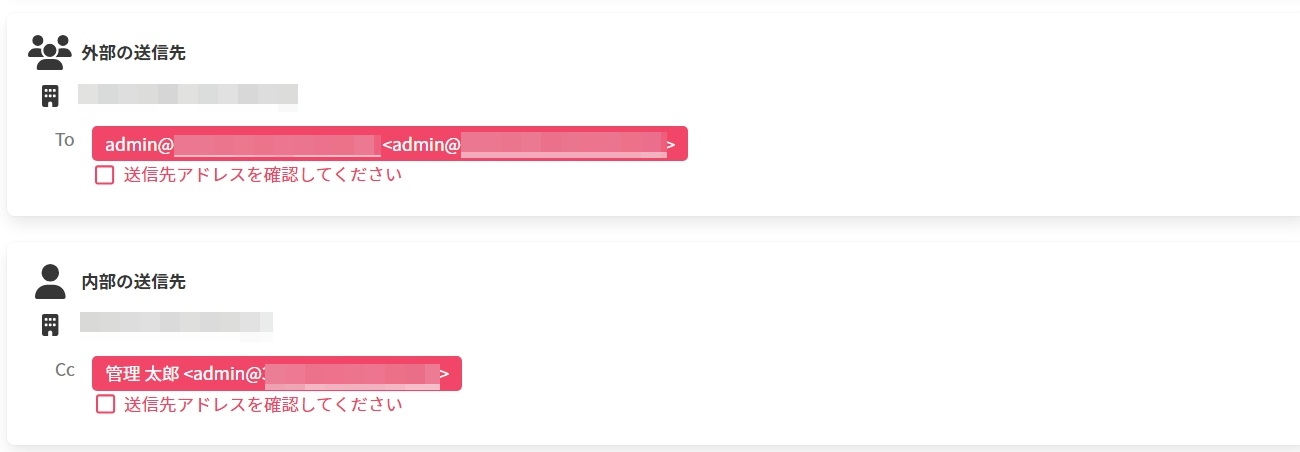Click 送信先アドレスを確認してください text under Cc
Screen dimensions: 1300x452
click(x=262, y=404)
